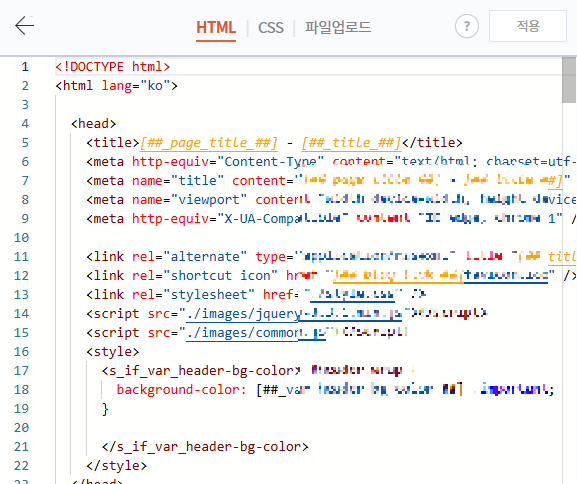Viewport: 577px width, 484px height.
Task: Go back using the left arrow icon
Action: click(24, 25)
